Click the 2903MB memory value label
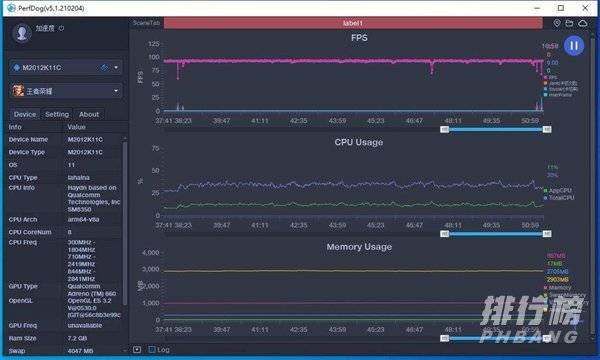Screen dimensions: 600x360 [x=558, y=280]
